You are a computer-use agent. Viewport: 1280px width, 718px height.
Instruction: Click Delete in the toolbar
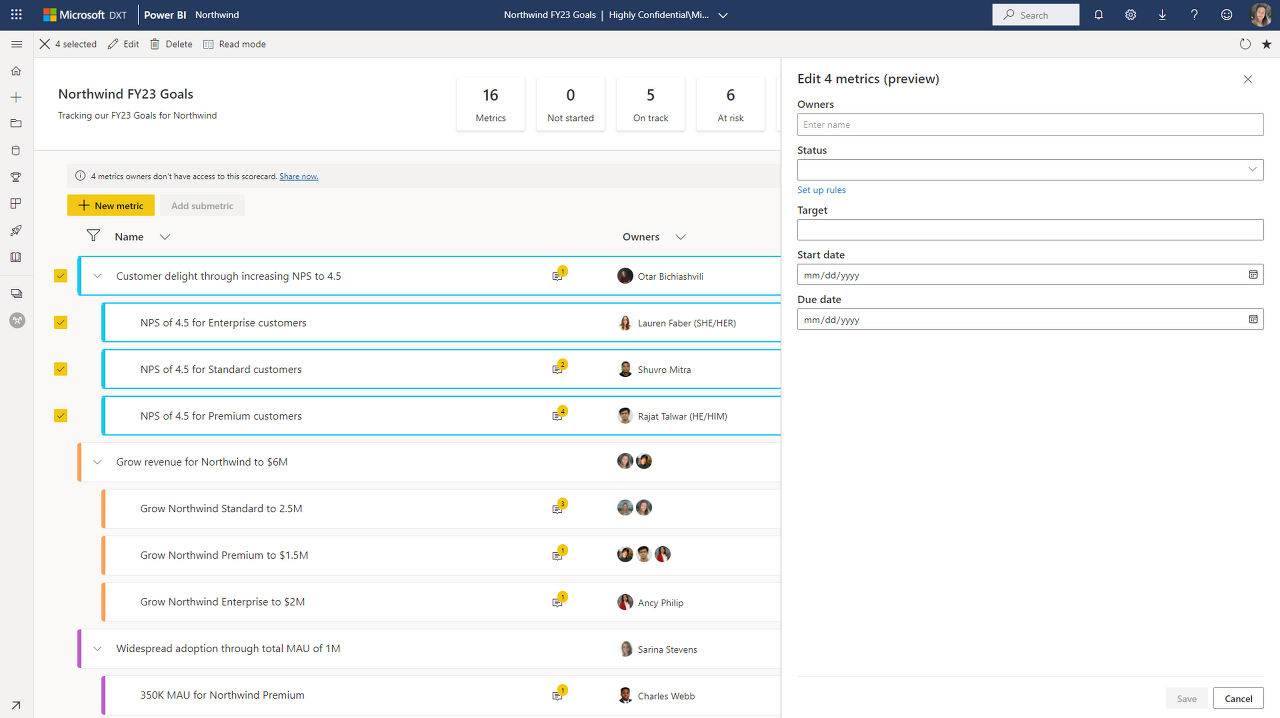(x=171, y=44)
